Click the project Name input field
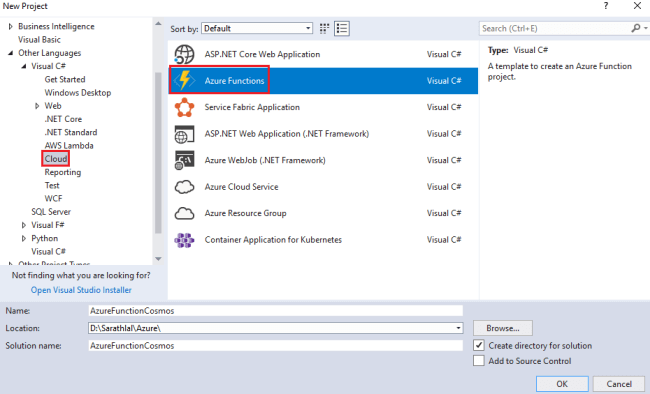This screenshot has height=394, width=650. click(x=275, y=311)
